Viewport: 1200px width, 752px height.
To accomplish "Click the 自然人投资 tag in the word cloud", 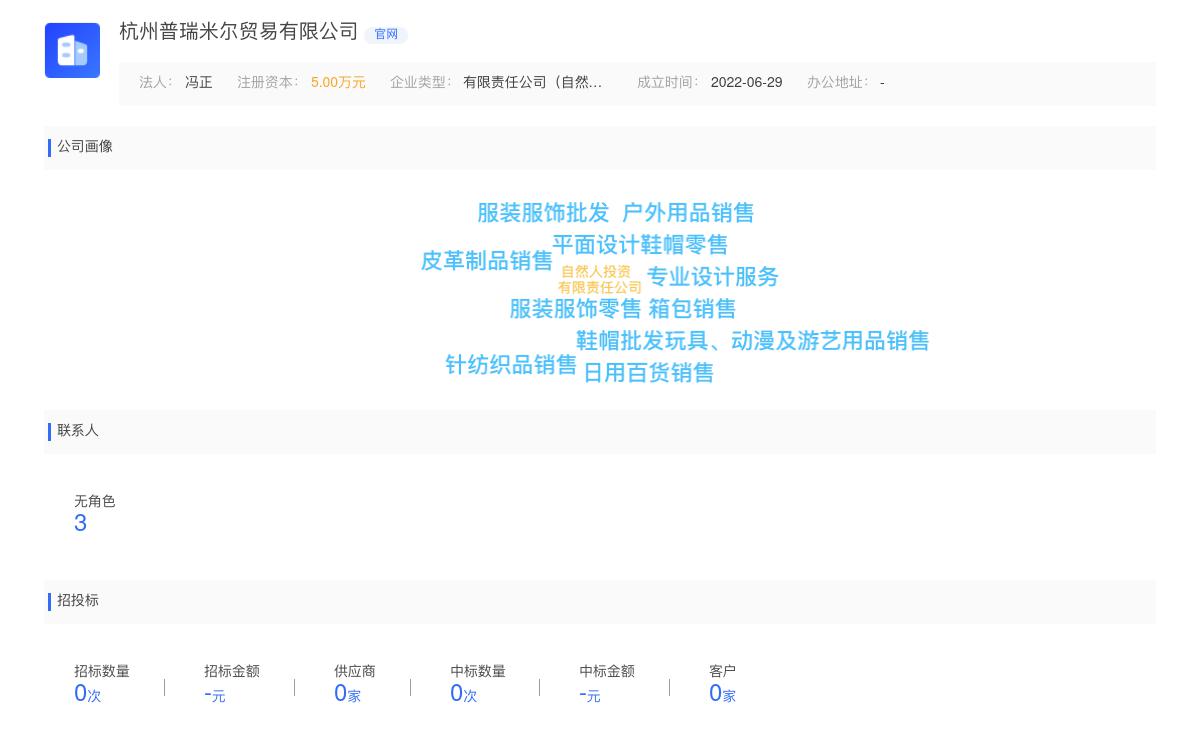I will [596, 271].
